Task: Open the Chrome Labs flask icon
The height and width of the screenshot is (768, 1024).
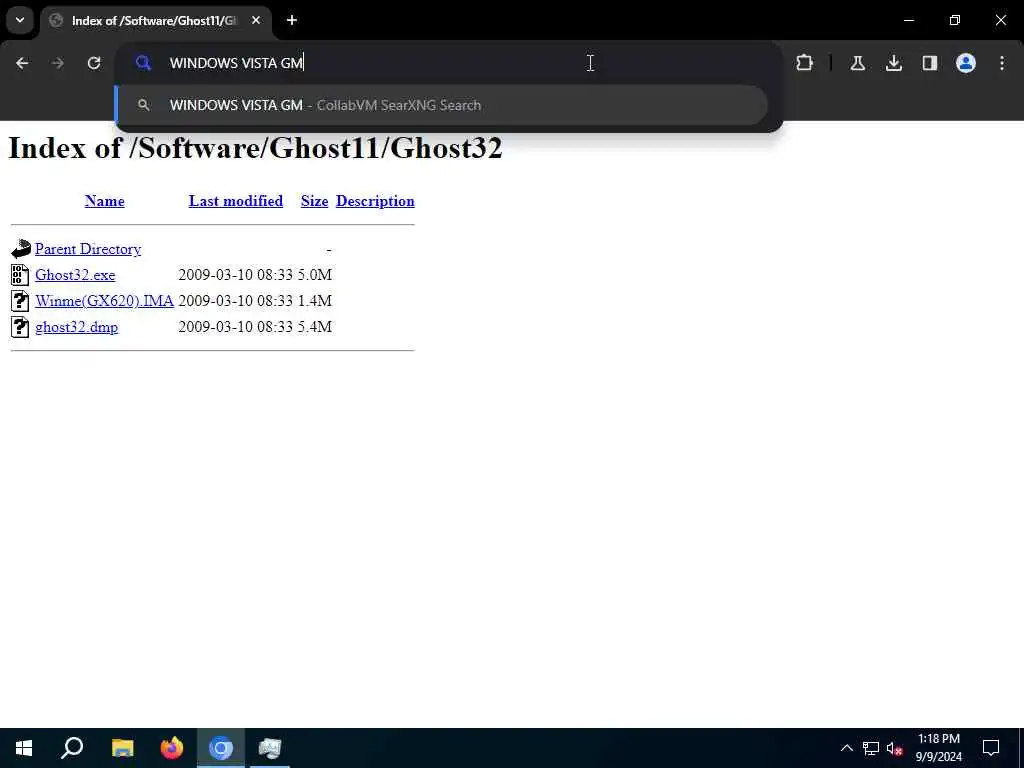Action: point(857,63)
